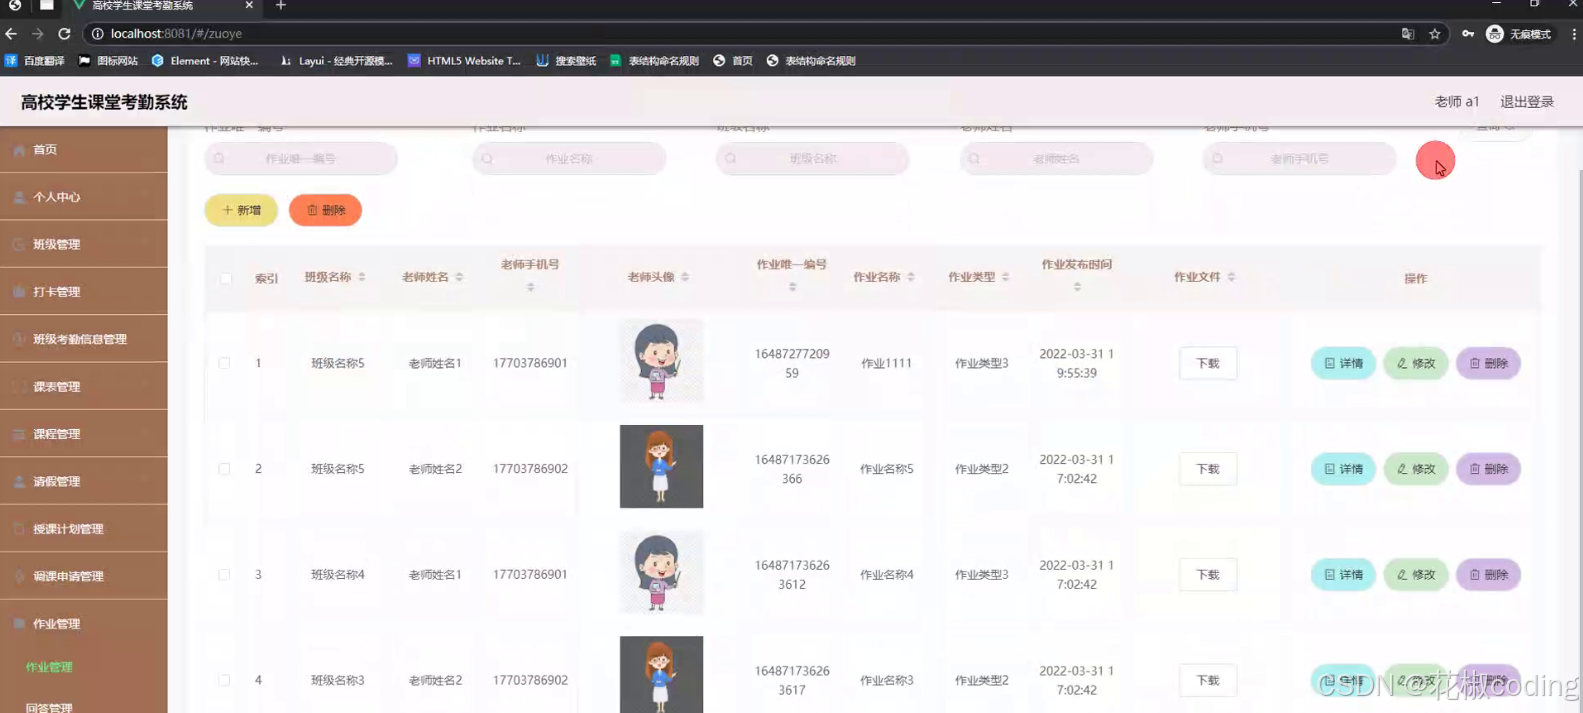Focus the 作业名称 search field
This screenshot has width=1583, height=713.
tap(569, 159)
